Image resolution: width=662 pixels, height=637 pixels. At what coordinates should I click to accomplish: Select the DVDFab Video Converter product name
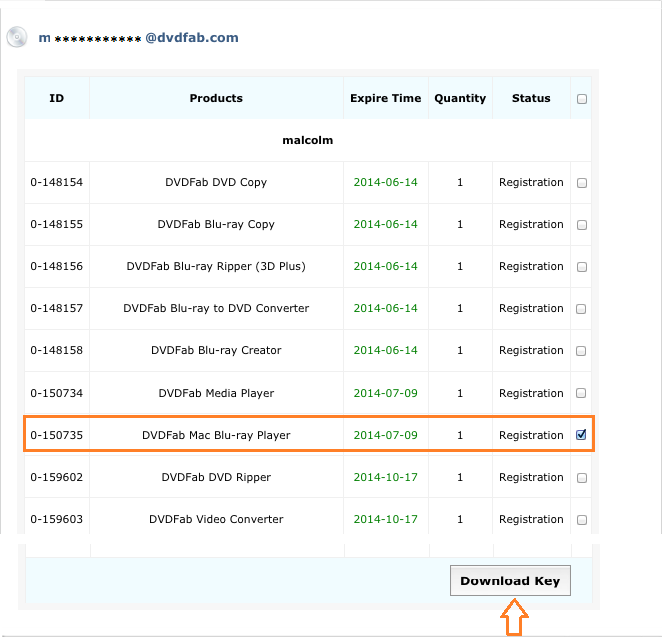click(216, 519)
